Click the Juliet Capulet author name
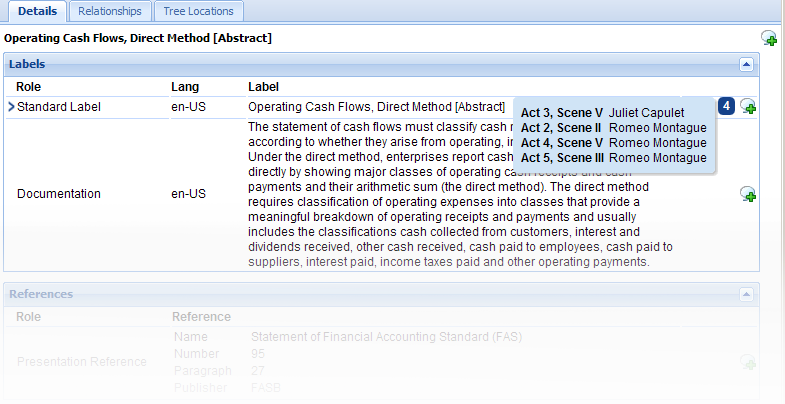785x404 pixels. click(x=646, y=113)
